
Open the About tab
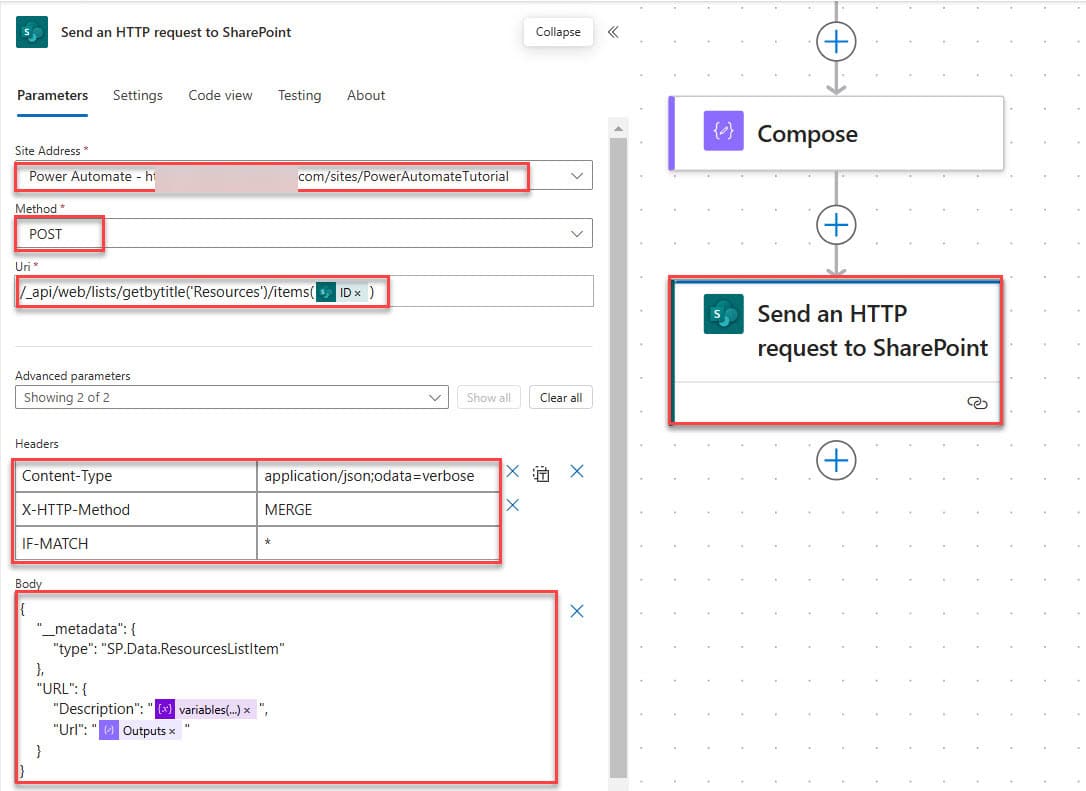click(x=366, y=96)
